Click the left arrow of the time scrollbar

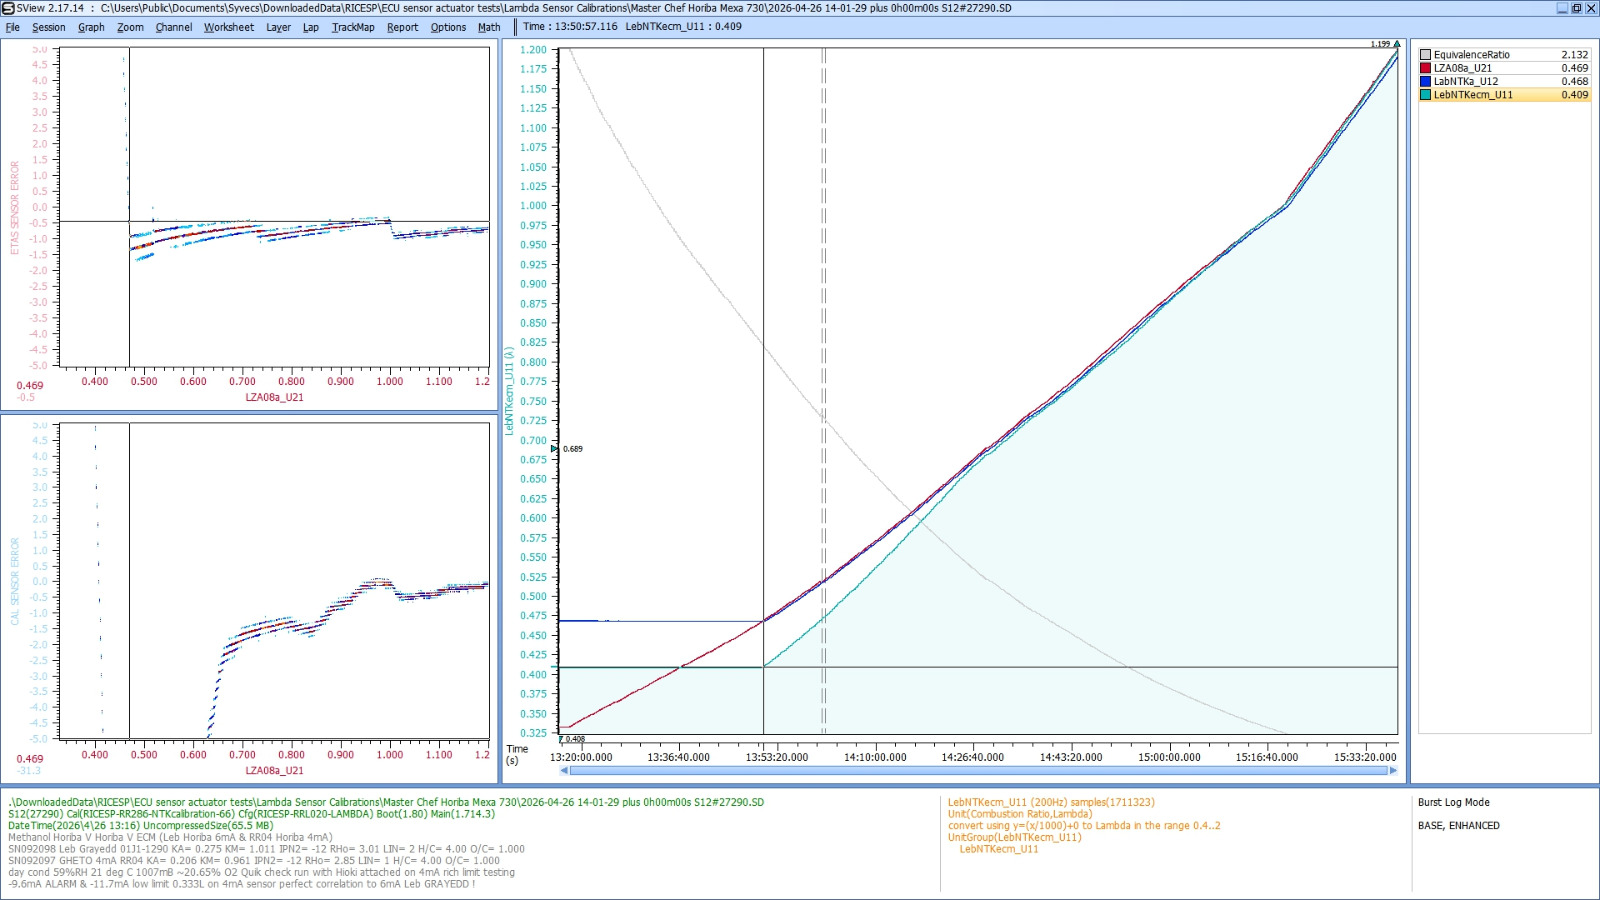tap(564, 770)
